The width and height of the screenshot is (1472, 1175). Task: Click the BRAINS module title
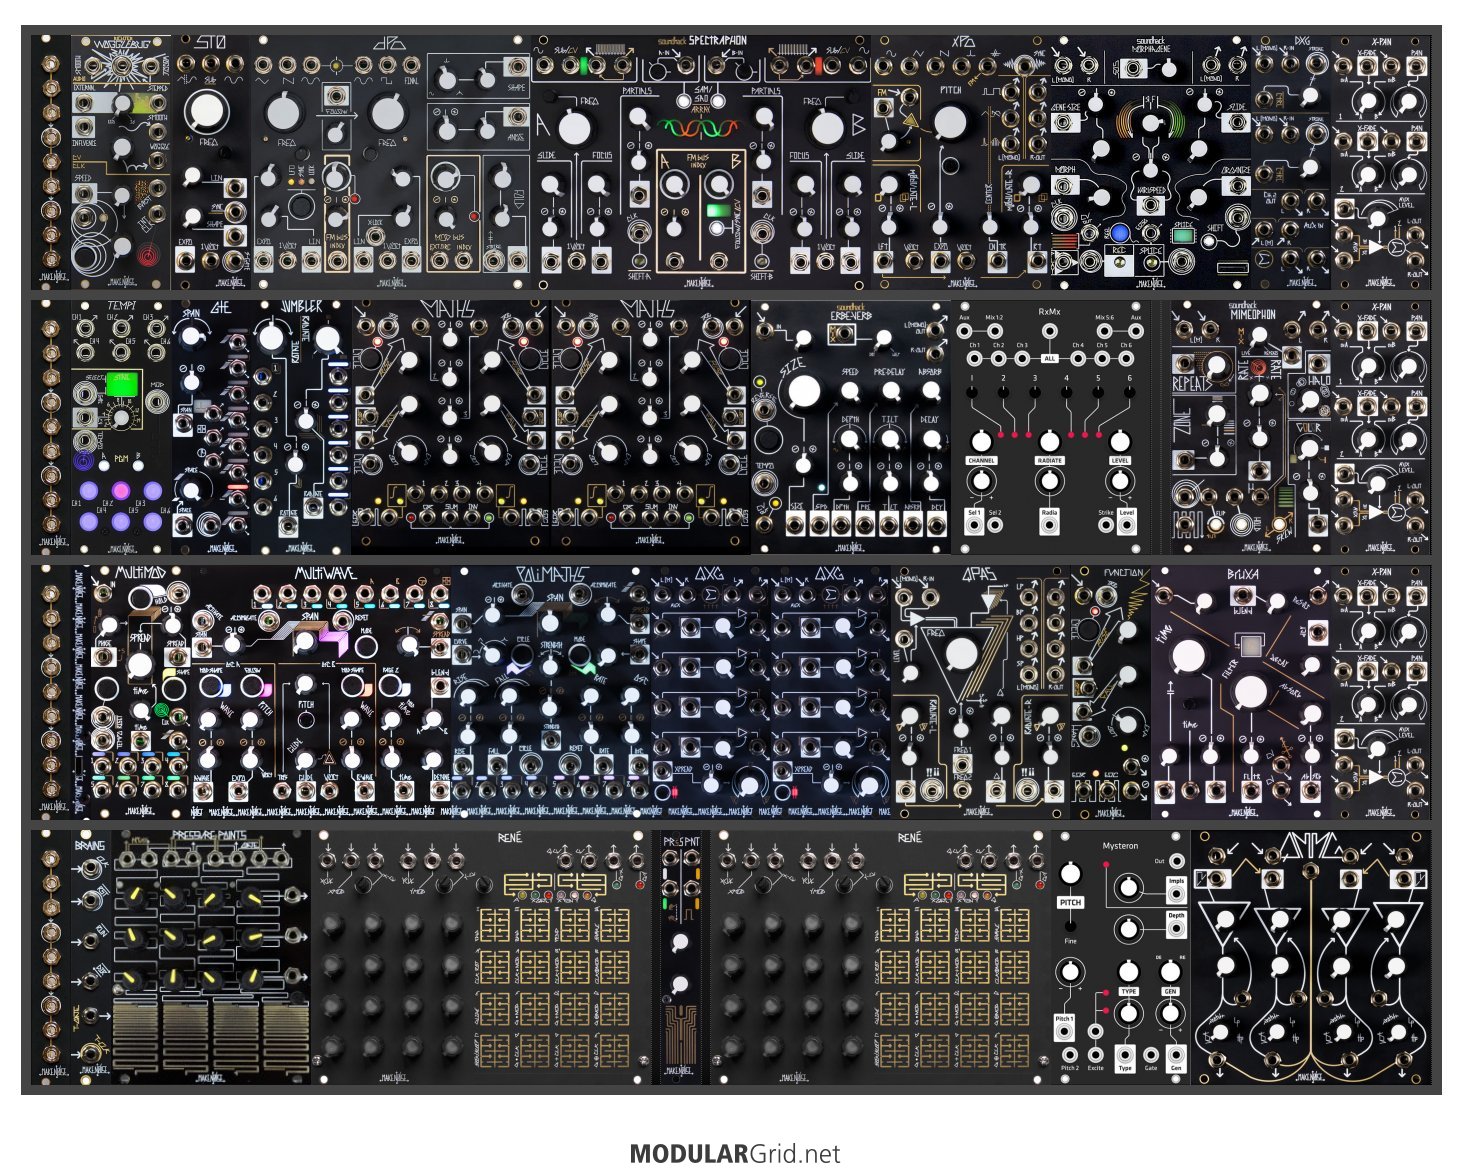(x=90, y=847)
